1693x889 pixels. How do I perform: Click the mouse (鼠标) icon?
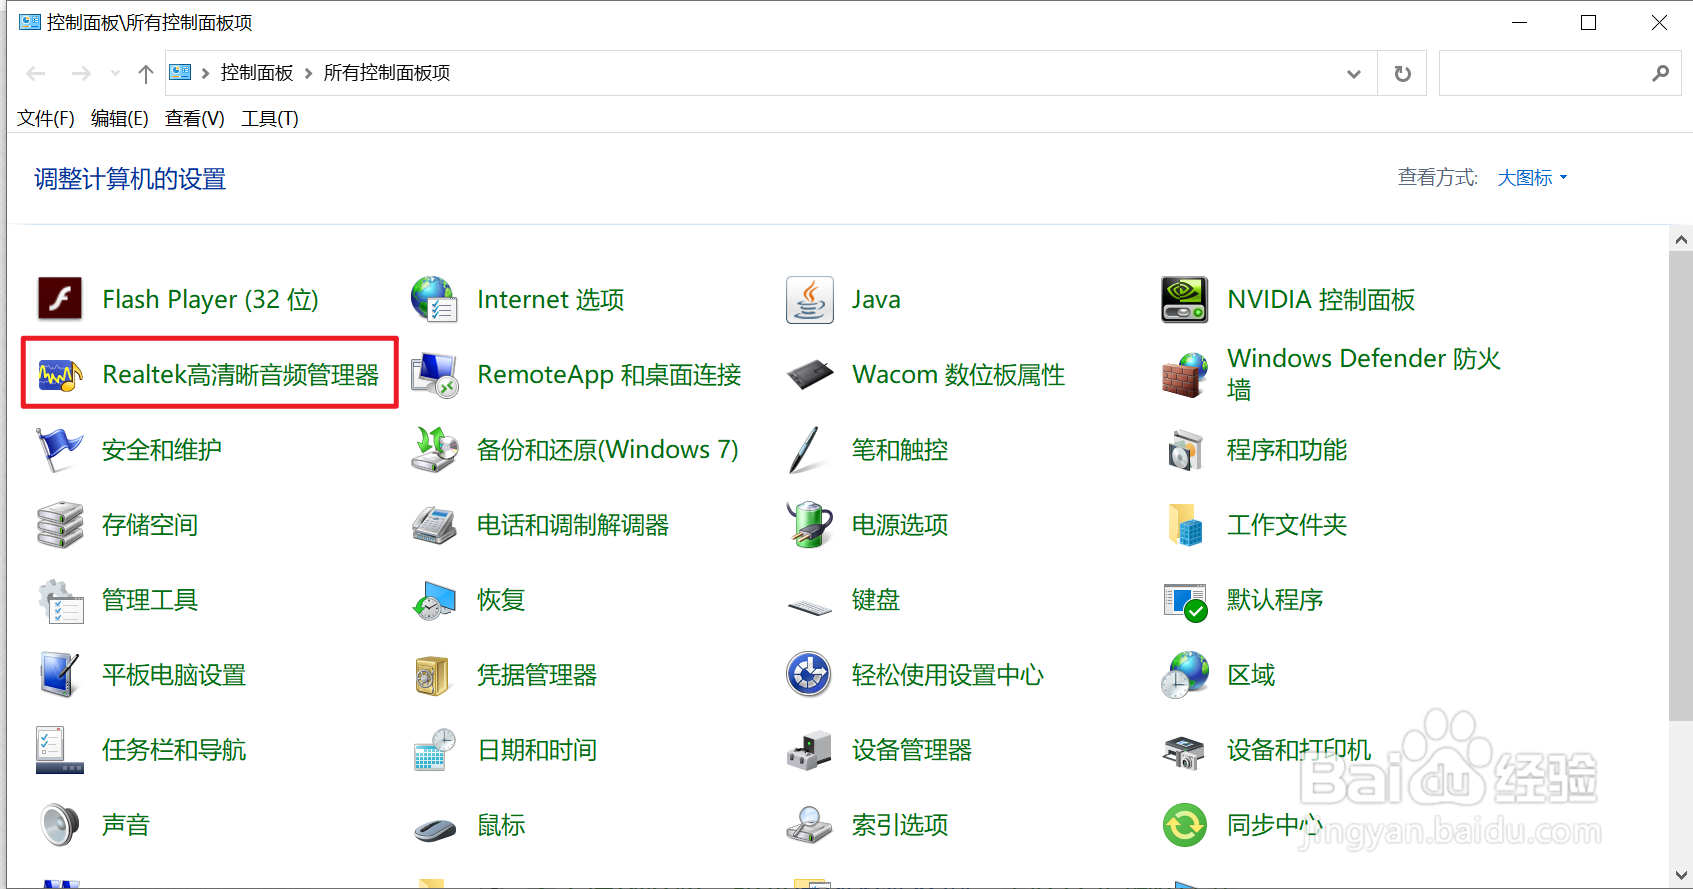tap(435, 828)
